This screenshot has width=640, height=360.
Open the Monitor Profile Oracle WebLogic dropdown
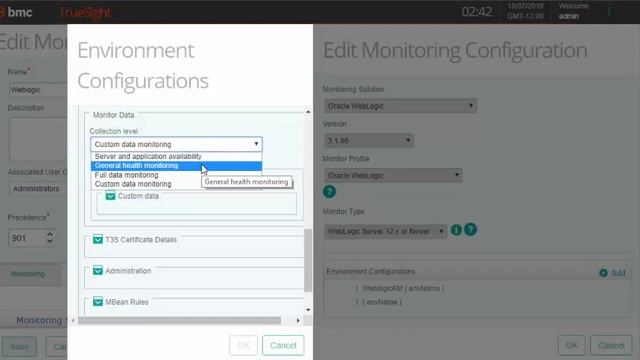pyautogui.click(x=393, y=176)
